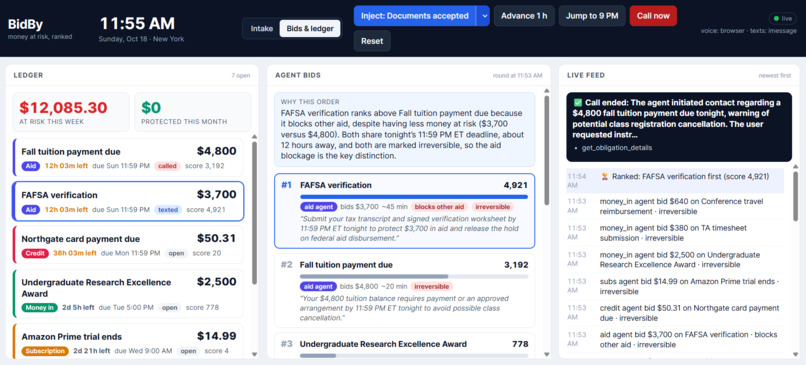Image resolution: width=806 pixels, height=365 pixels.
Task: Select the #3 Undergraduate Research Excellence bid
Action: pyautogui.click(x=404, y=345)
